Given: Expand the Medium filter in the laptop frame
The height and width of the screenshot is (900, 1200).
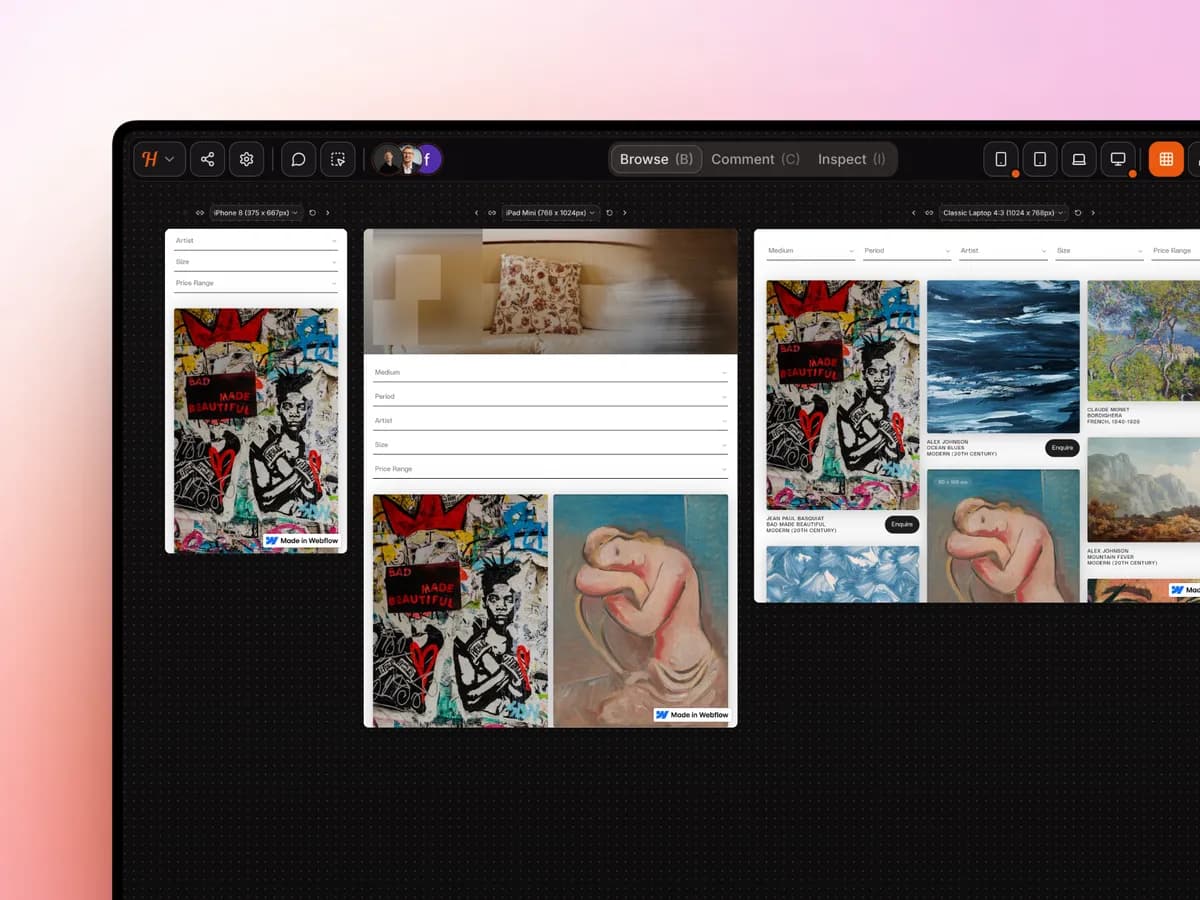Looking at the screenshot, I should [x=811, y=251].
